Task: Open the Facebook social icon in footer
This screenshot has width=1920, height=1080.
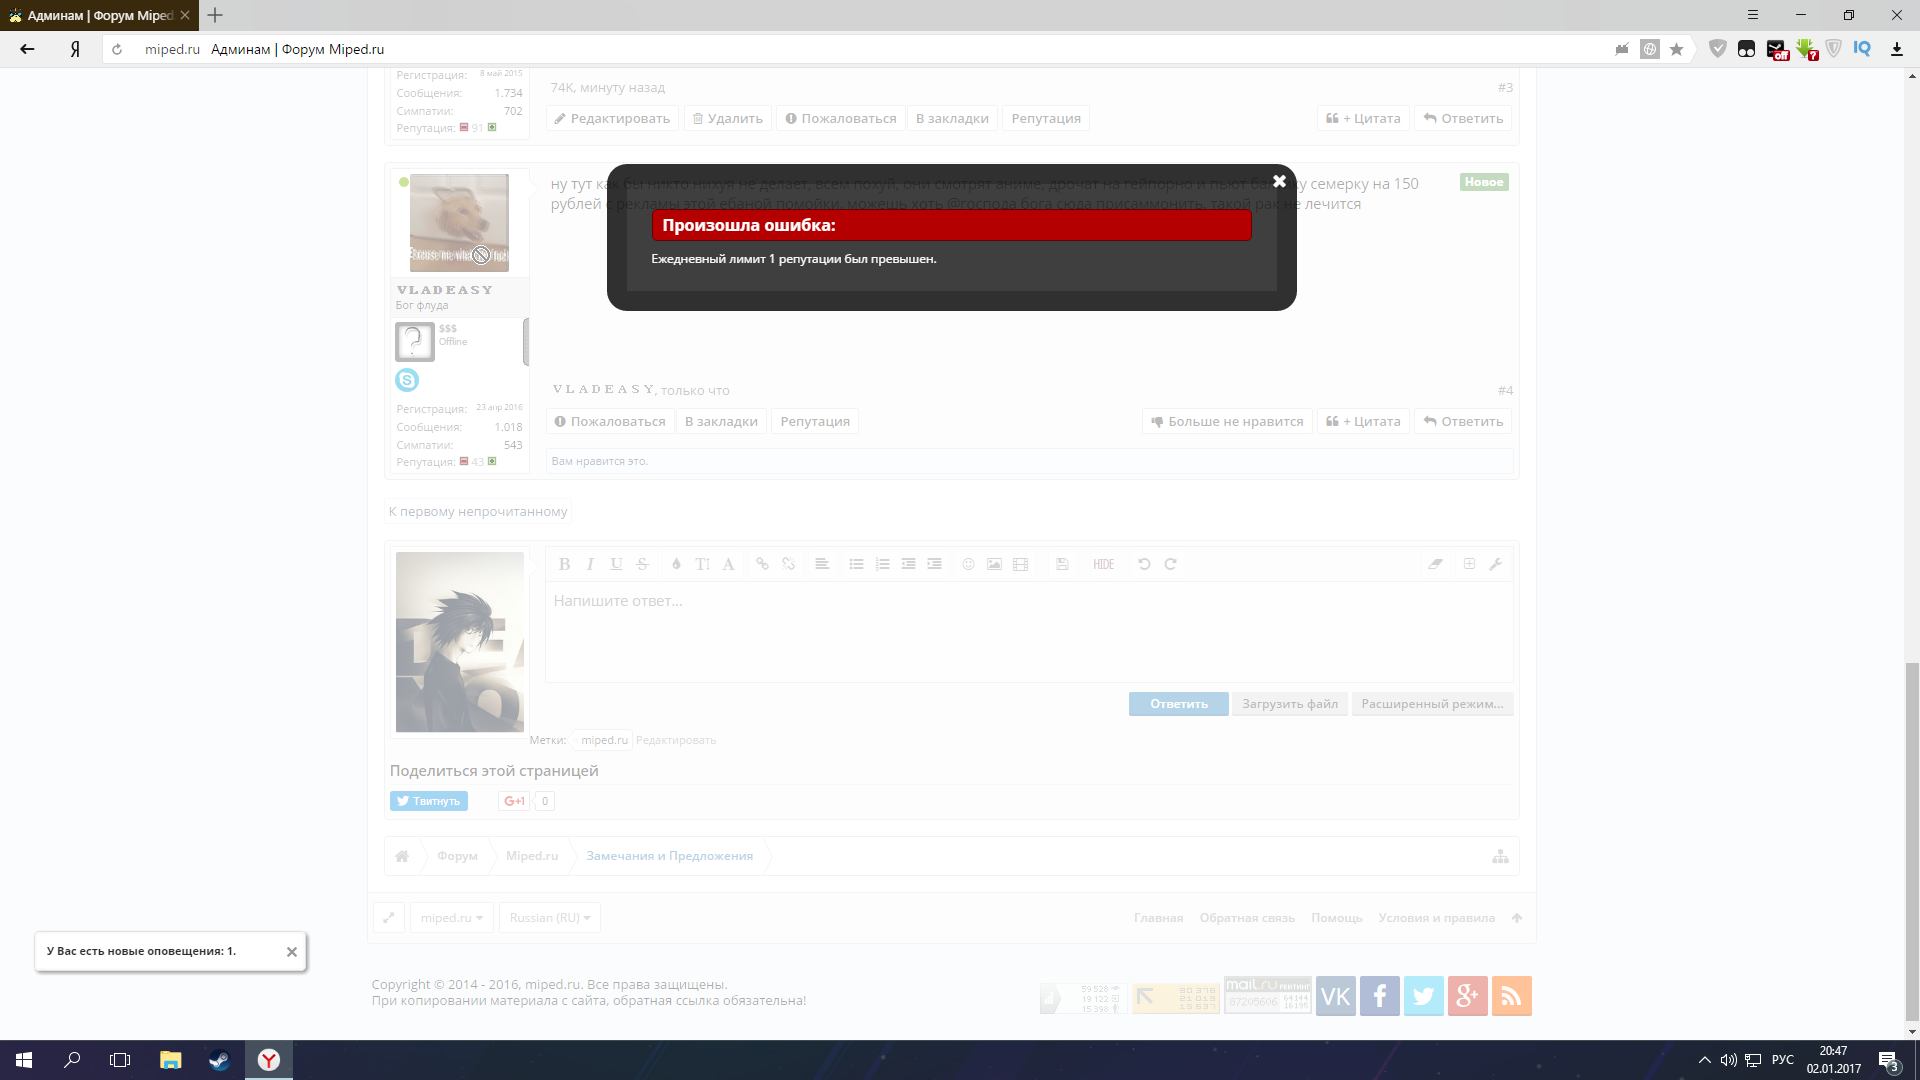Action: point(1380,996)
